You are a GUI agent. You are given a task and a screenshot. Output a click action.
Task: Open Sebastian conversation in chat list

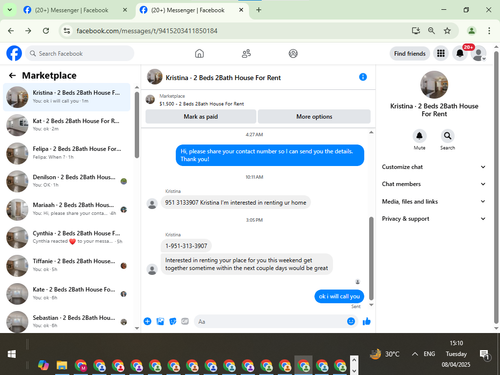[x=67, y=321]
